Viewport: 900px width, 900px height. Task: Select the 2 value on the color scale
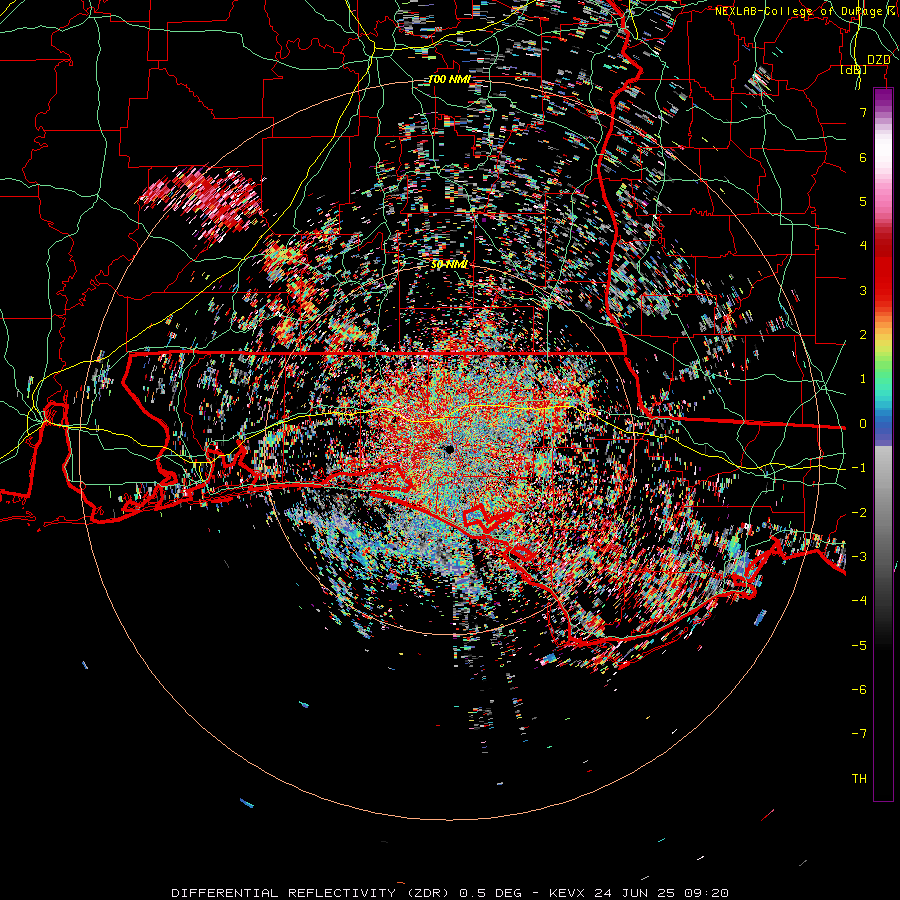pyautogui.click(x=863, y=335)
